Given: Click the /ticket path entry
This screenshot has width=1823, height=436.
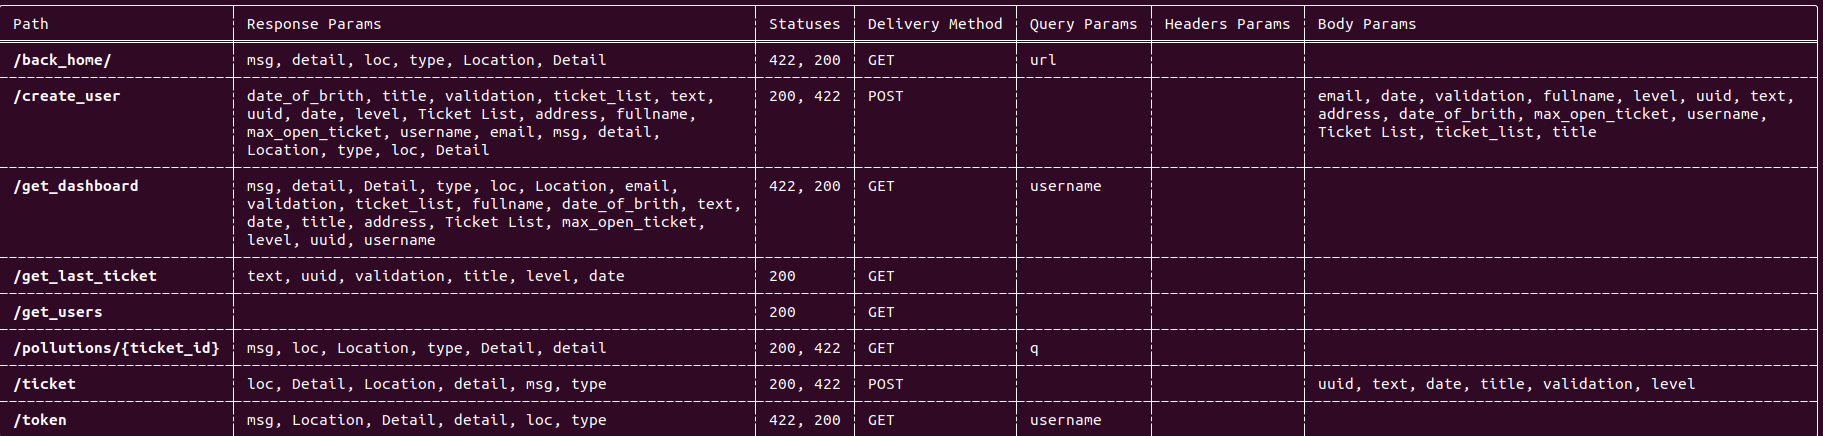Looking at the screenshot, I should pyautogui.click(x=44, y=384).
